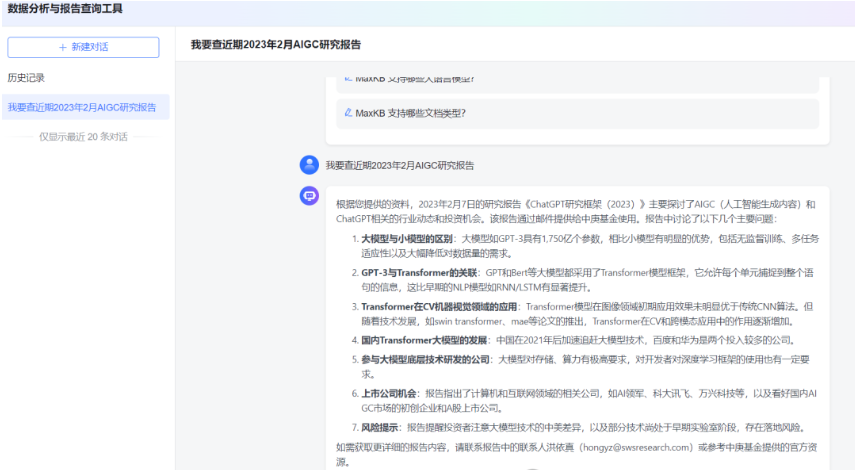Click the purple chatbot avatar icon

click(x=309, y=195)
